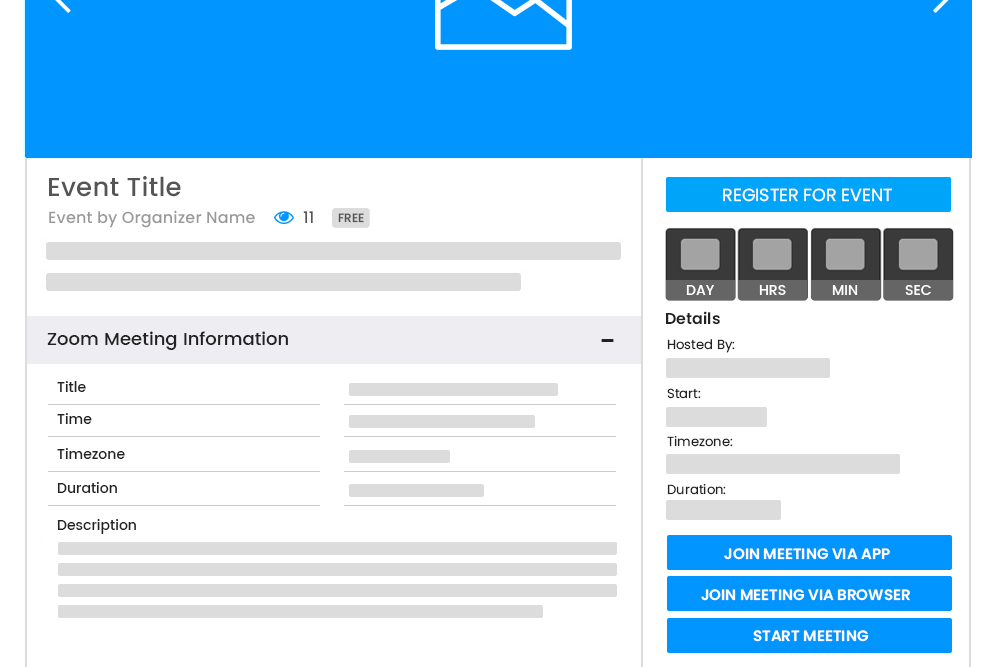This screenshot has width=1000, height=667.
Task: Click the minus disclosure control
Action: tap(607, 340)
